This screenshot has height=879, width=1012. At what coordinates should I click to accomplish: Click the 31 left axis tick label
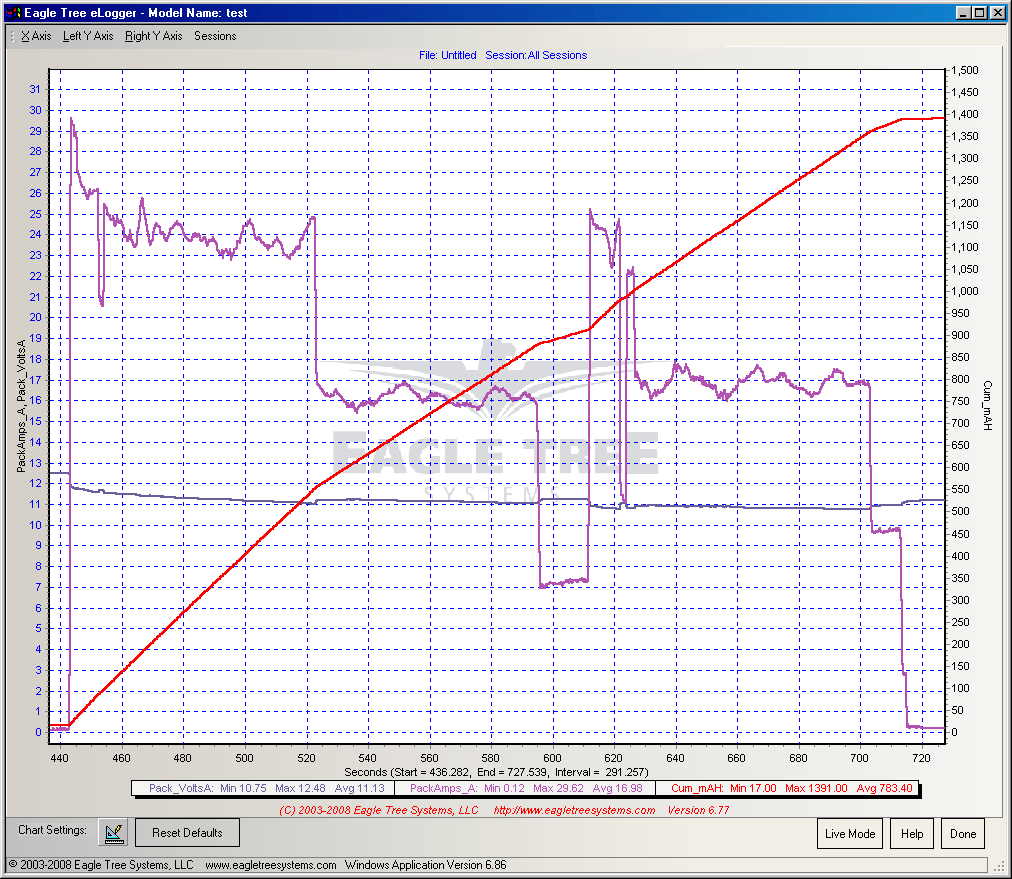(x=35, y=89)
